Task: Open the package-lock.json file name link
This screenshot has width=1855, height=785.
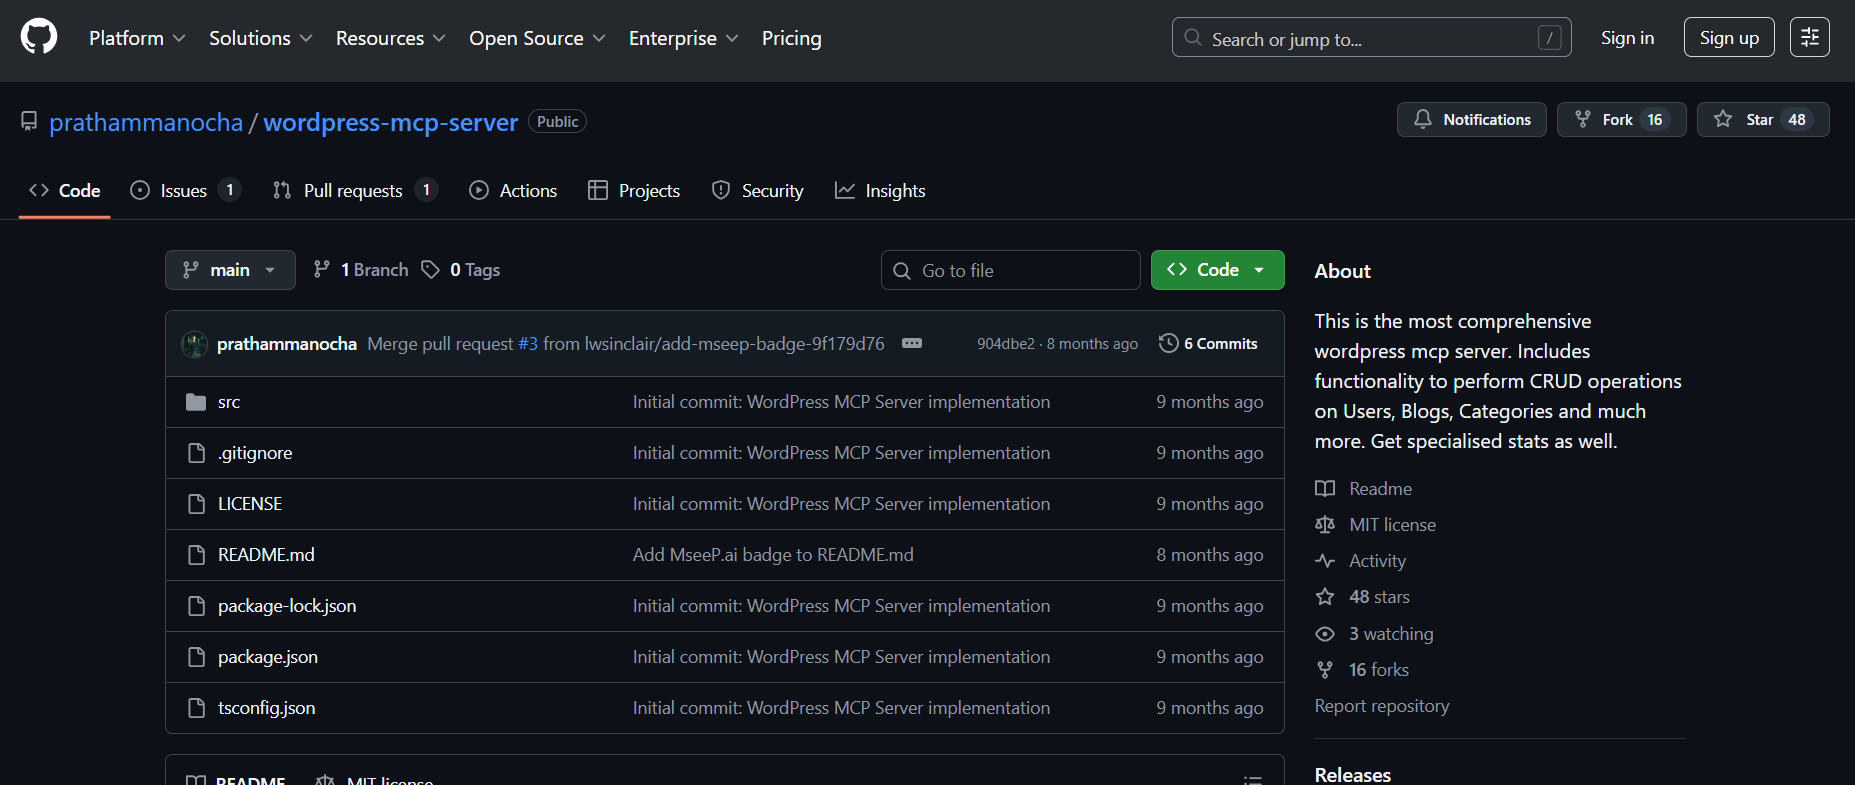Action: click(287, 606)
